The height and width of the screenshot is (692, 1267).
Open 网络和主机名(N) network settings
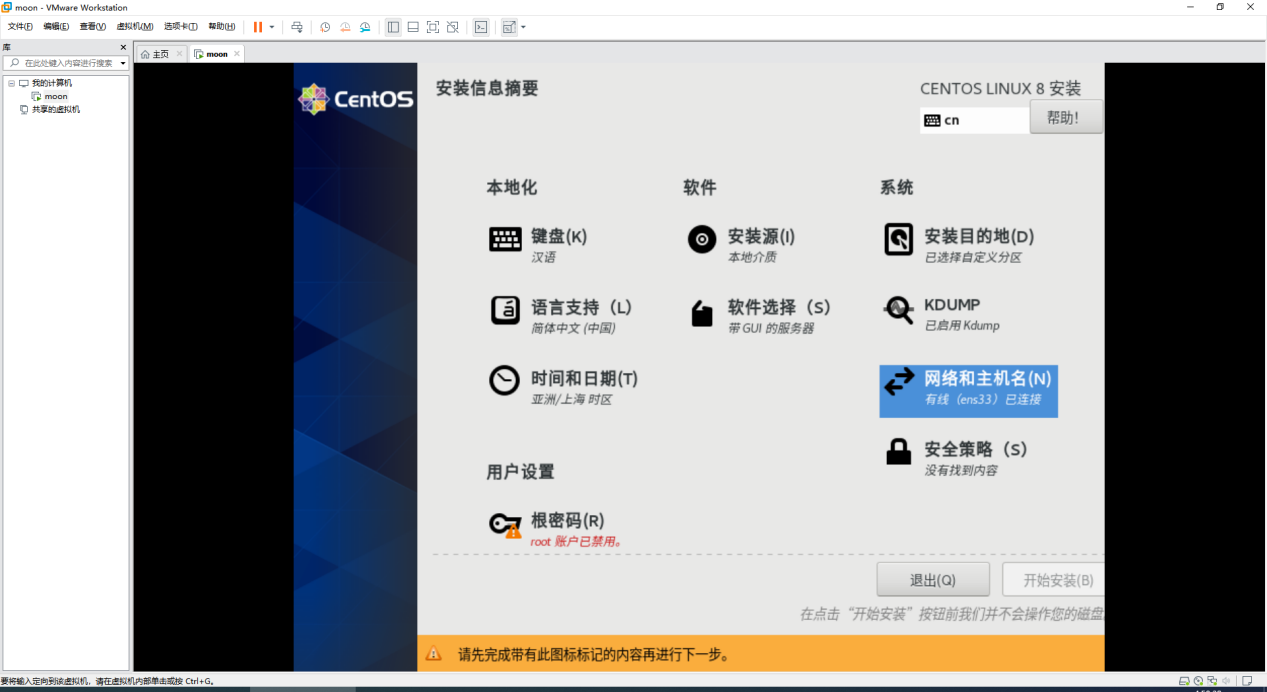968,390
